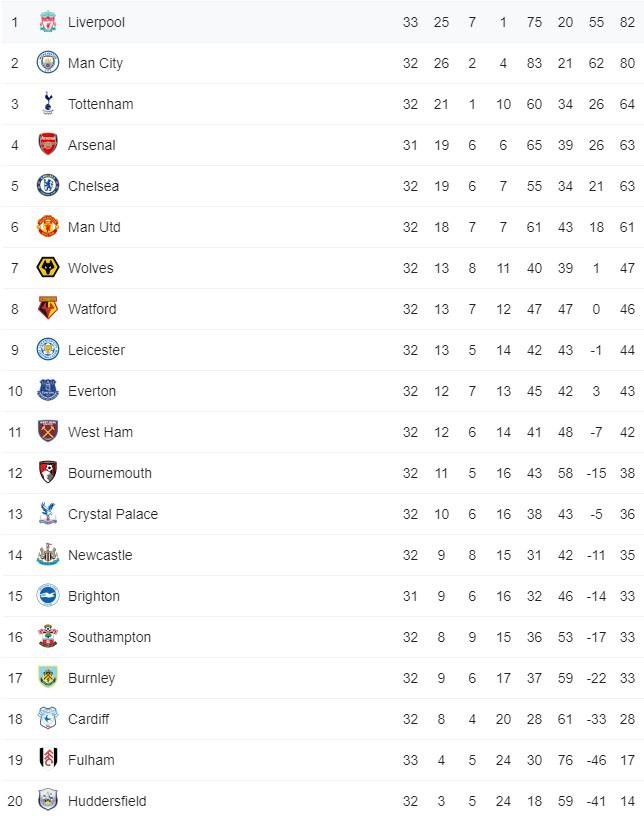Select the Burnley team name

tap(92, 678)
